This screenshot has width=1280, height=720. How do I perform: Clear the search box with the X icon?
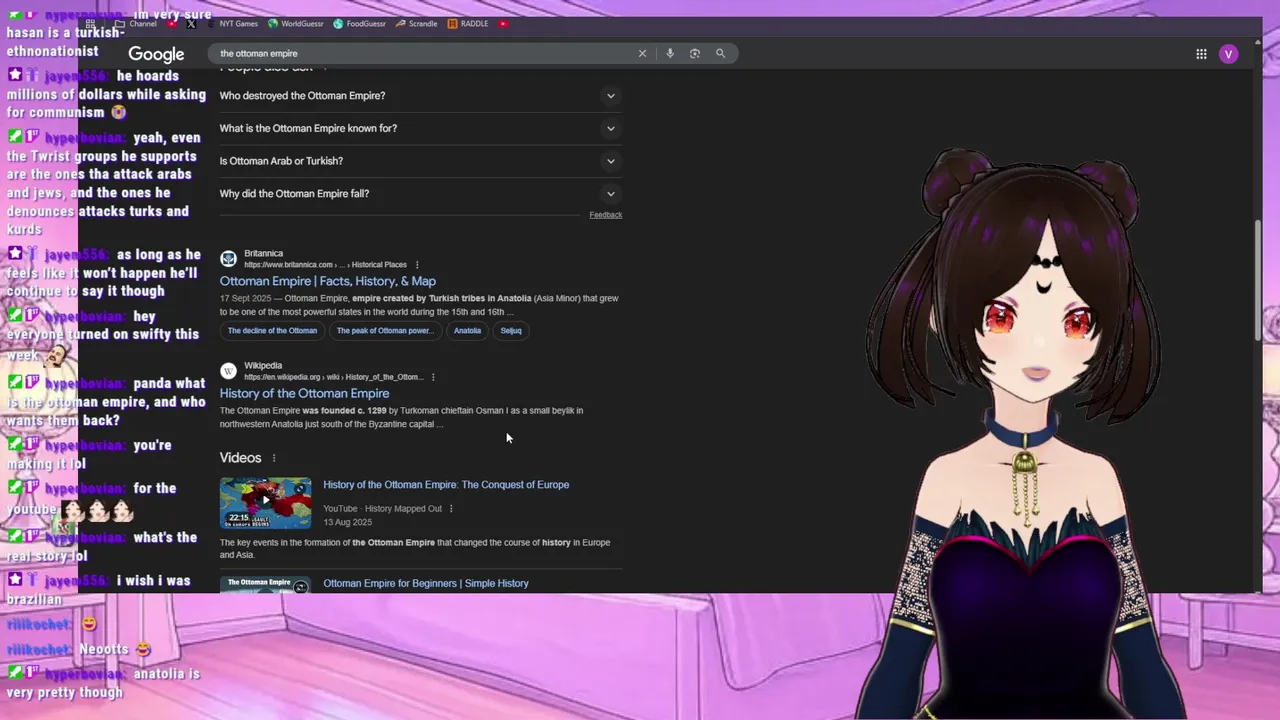pyautogui.click(x=642, y=54)
